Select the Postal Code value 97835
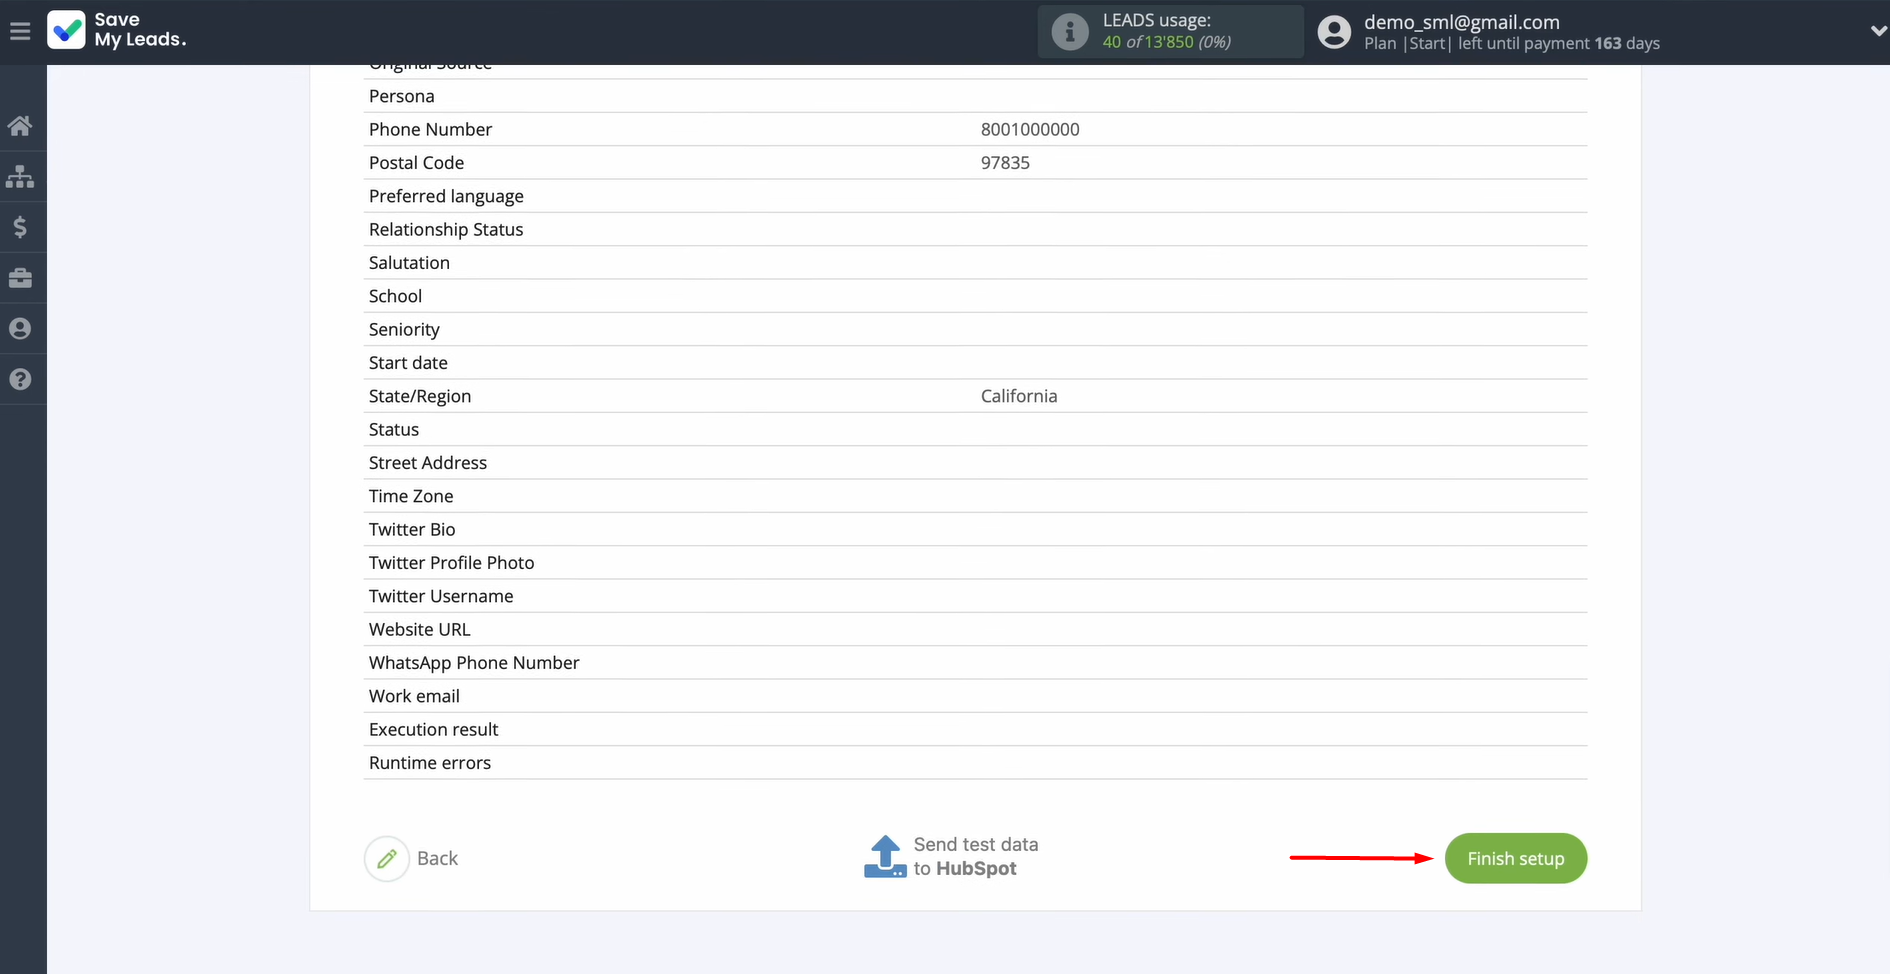 tap(1005, 163)
